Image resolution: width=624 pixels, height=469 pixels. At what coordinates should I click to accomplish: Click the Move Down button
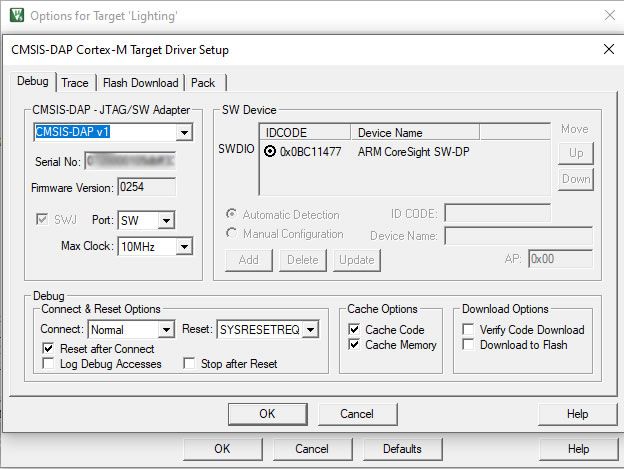[x=576, y=179]
